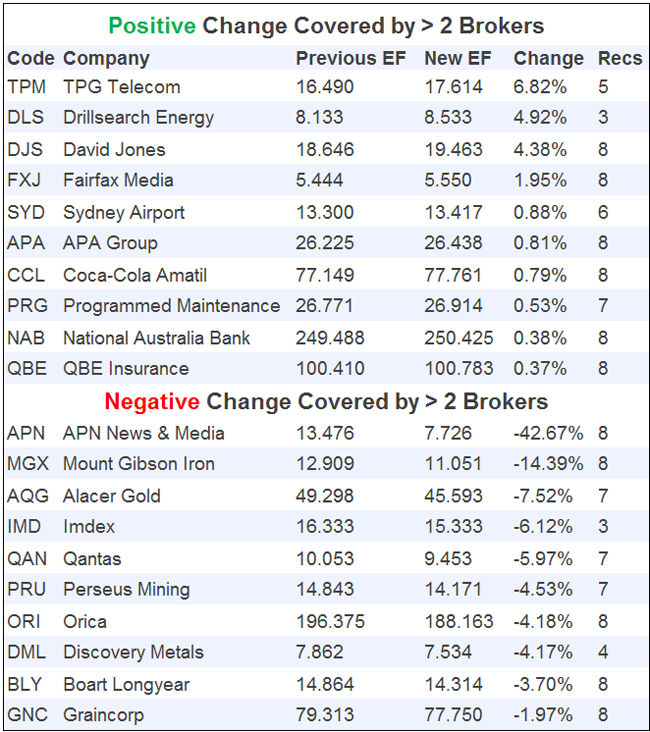Click the Boart Longyear company name
650x732 pixels.
click(126, 684)
